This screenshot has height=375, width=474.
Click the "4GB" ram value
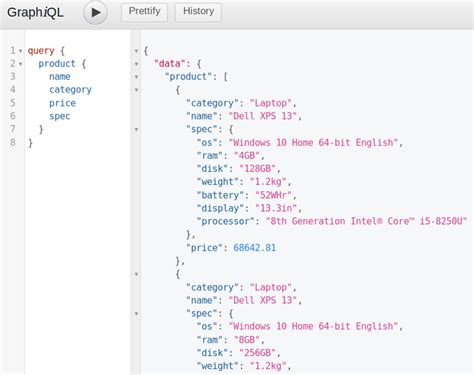247,156
